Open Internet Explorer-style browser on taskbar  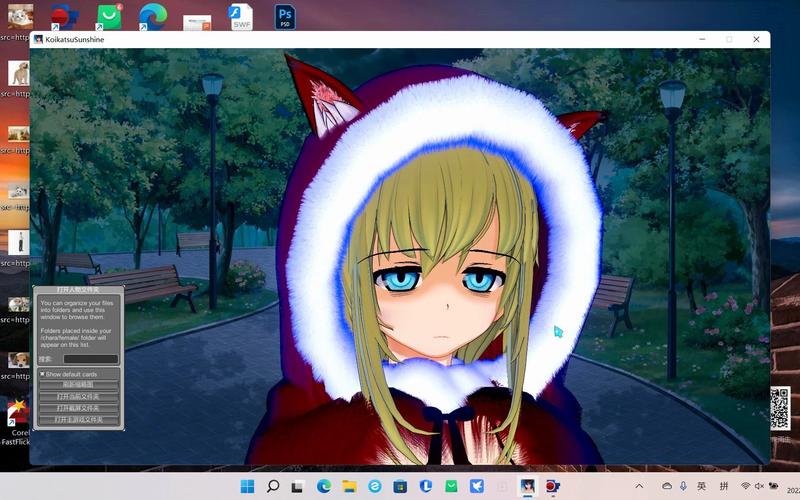pyautogui.click(x=374, y=486)
